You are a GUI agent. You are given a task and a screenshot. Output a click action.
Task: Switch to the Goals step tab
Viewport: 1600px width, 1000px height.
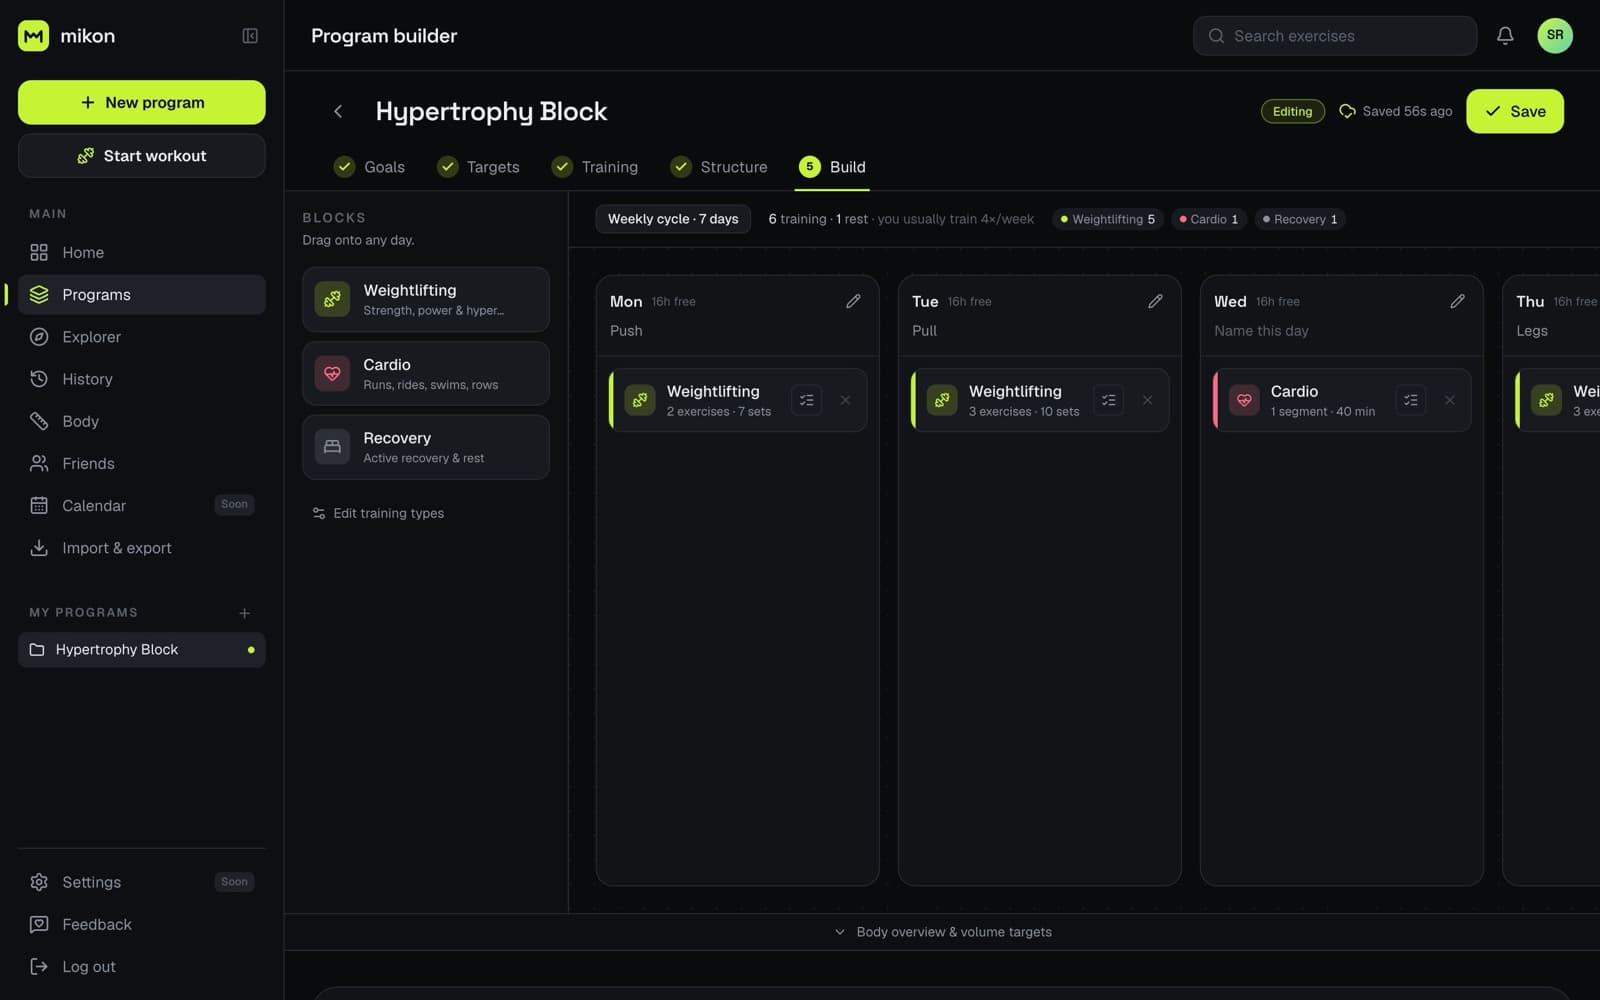369,167
